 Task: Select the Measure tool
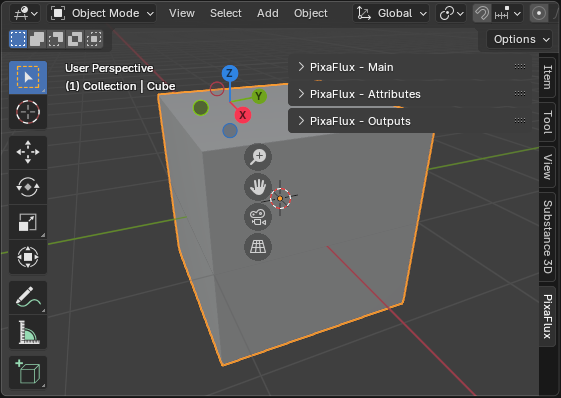[x=28, y=332]
